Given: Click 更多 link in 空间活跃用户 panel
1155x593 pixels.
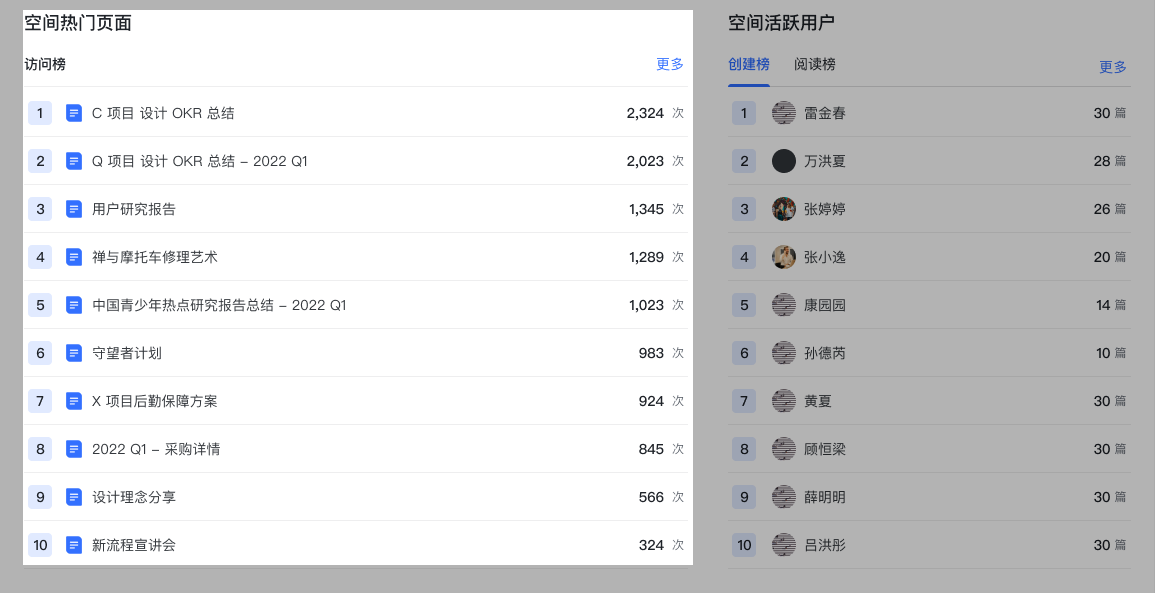Looking at the screenshot, I should [x=1113, y=67].
